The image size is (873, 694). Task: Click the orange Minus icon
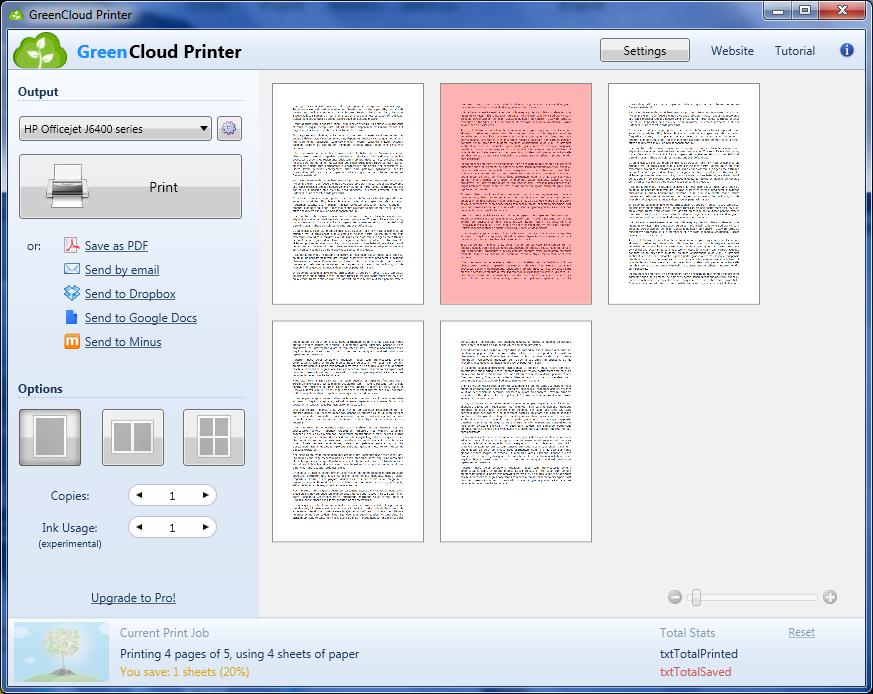[x=71, y=341]
